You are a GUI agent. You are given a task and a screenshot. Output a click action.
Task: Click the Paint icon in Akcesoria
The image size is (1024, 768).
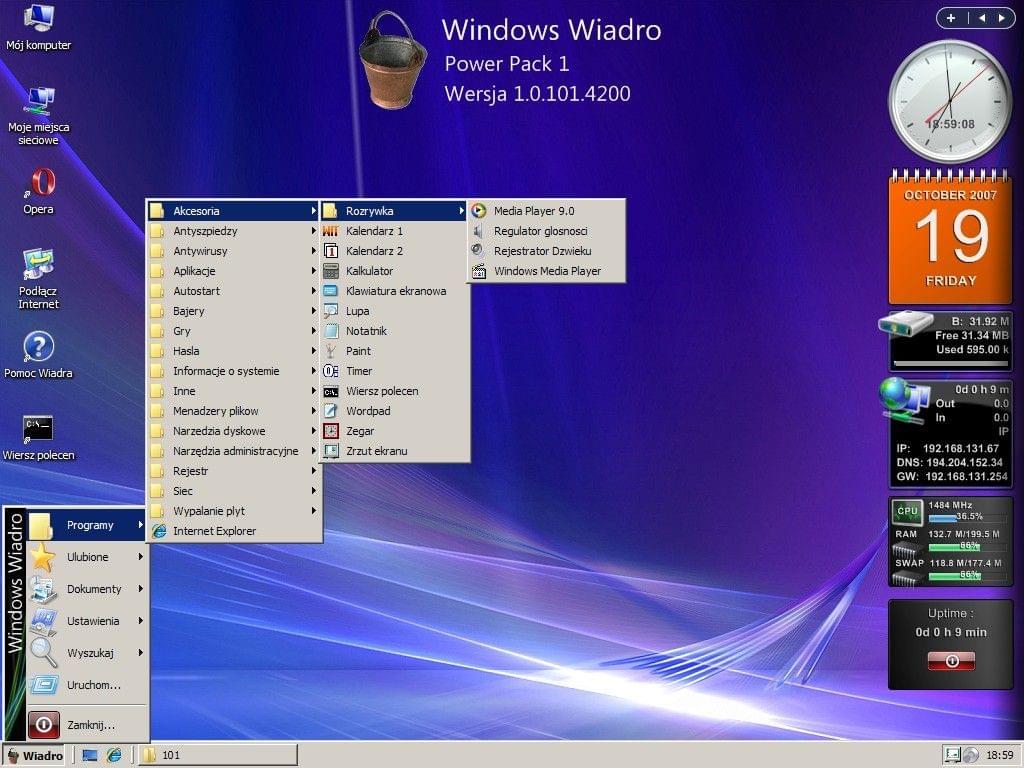(x=331, y=351)
